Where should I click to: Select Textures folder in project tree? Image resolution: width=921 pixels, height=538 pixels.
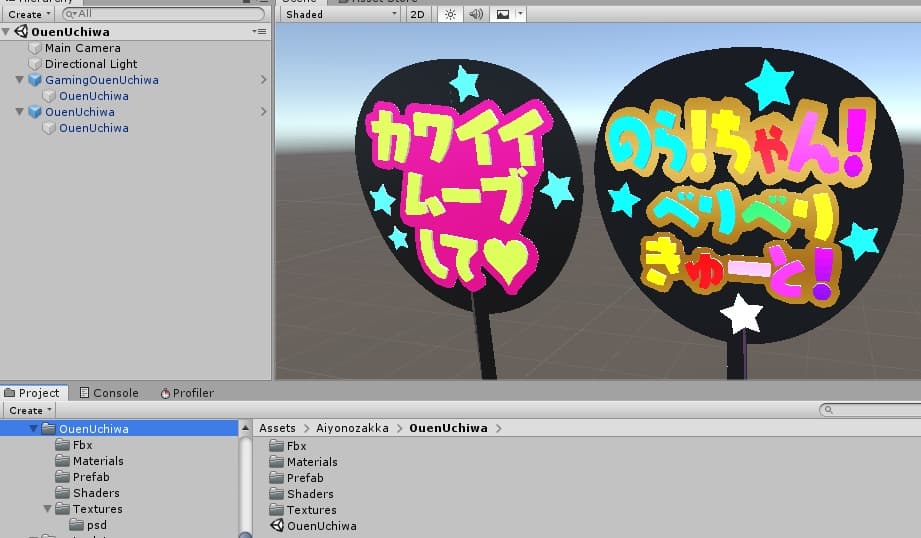pos(90,509)
